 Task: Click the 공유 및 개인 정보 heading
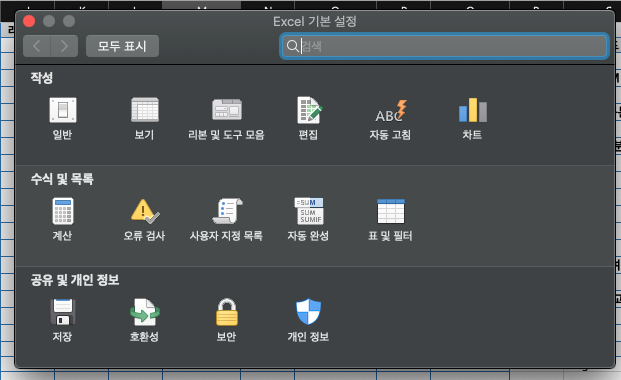point(75,280)
